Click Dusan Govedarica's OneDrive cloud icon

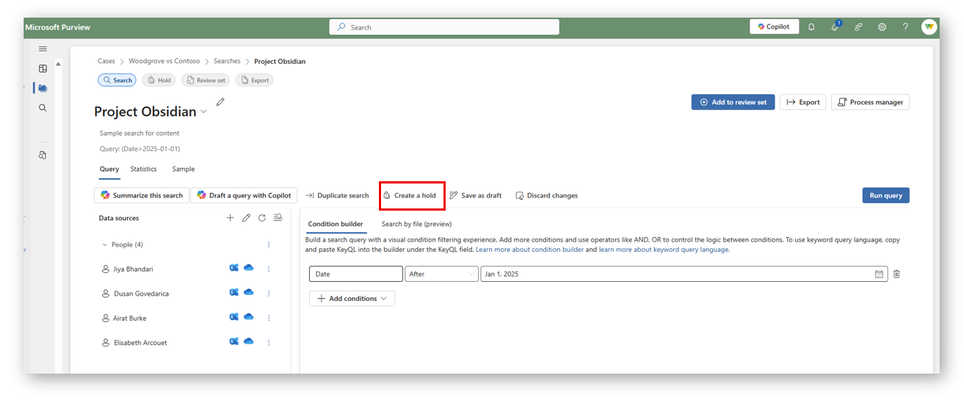tap(248, 292)
